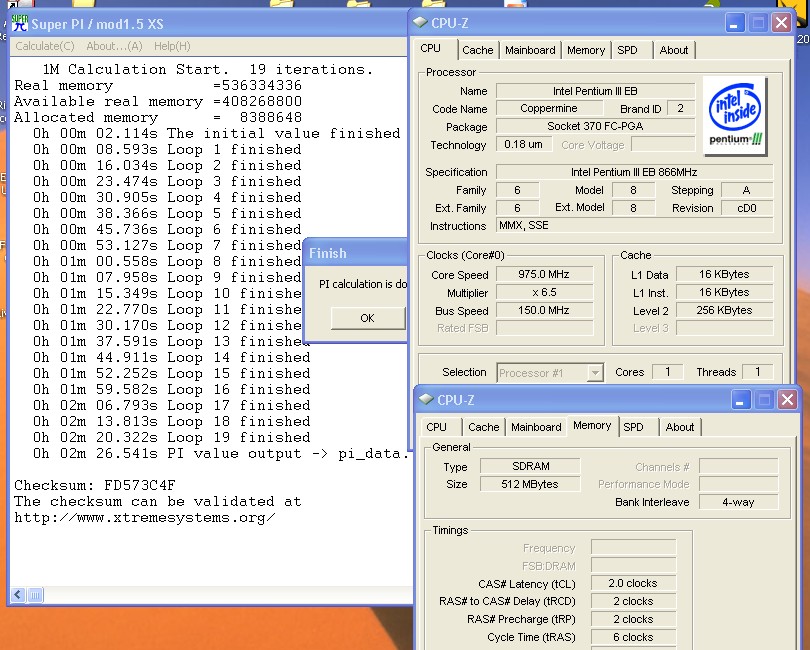The width and height of the screenshot is (810, 650).
Task: Click the Multiplier value 'x 6.5'
Action: point(544,292)
